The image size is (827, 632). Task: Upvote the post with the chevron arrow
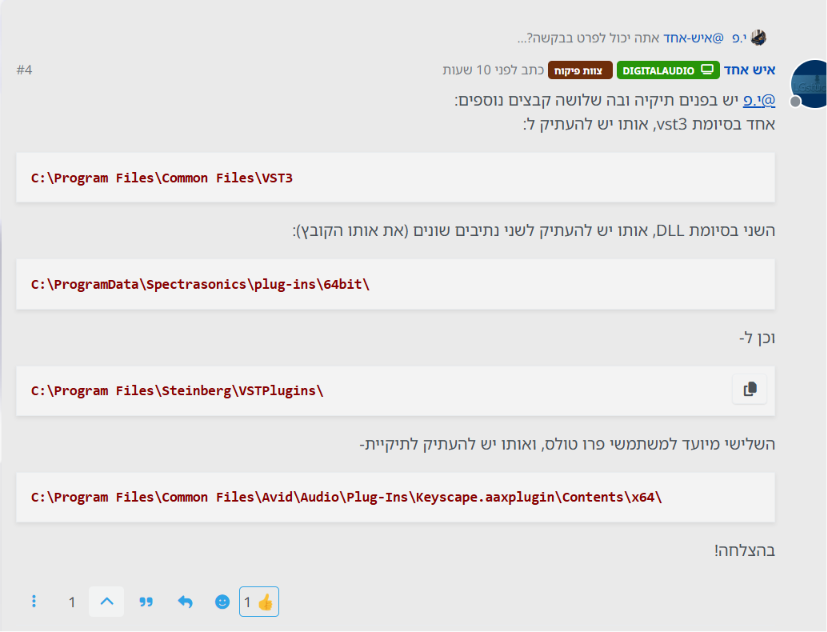107,601
